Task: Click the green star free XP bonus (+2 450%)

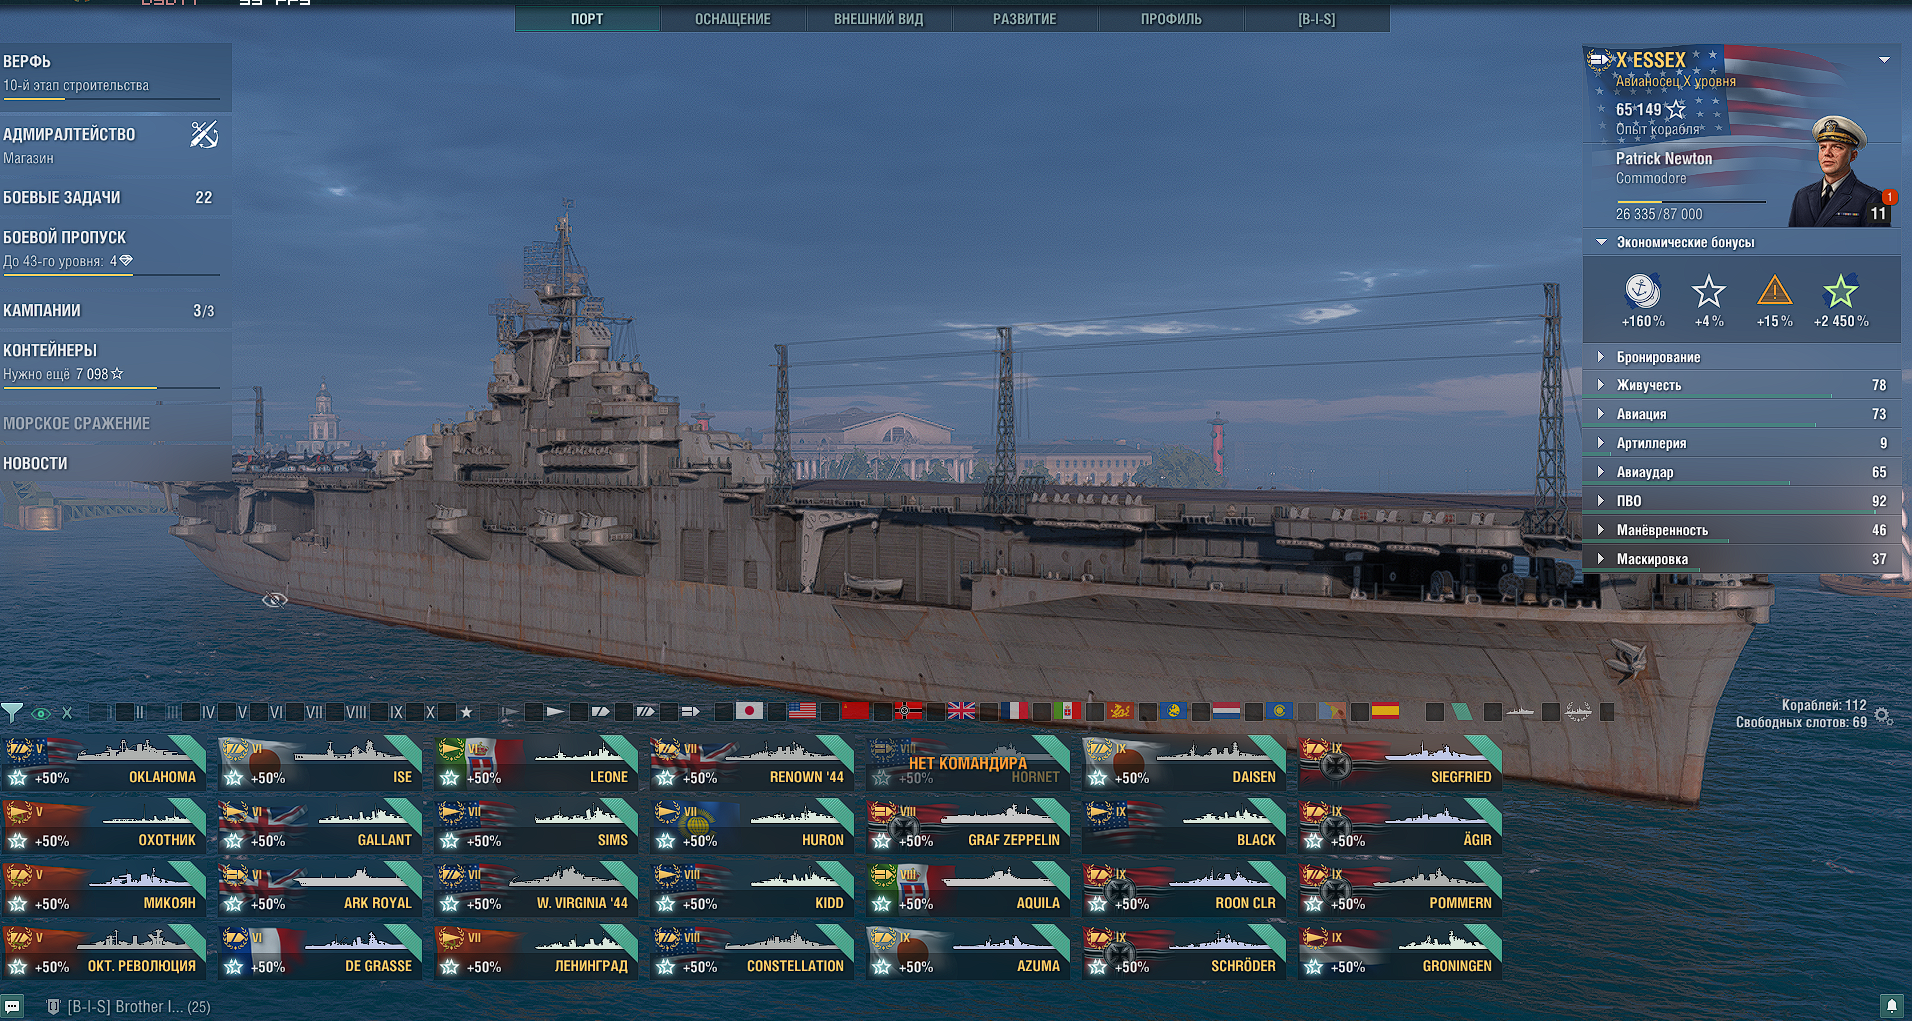Action: [1841, 291]
